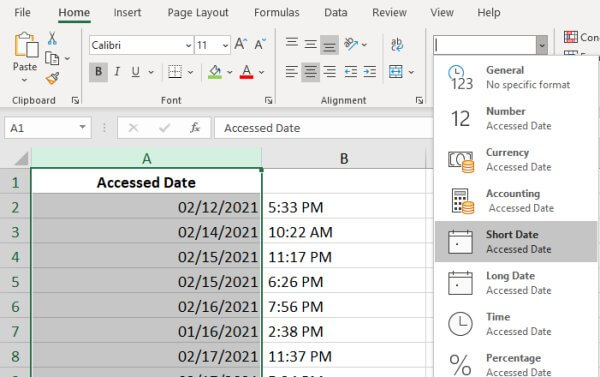The image size is (600, 377).
Task: Switch to the Page Layout tab
Action: tap(198, 13)
